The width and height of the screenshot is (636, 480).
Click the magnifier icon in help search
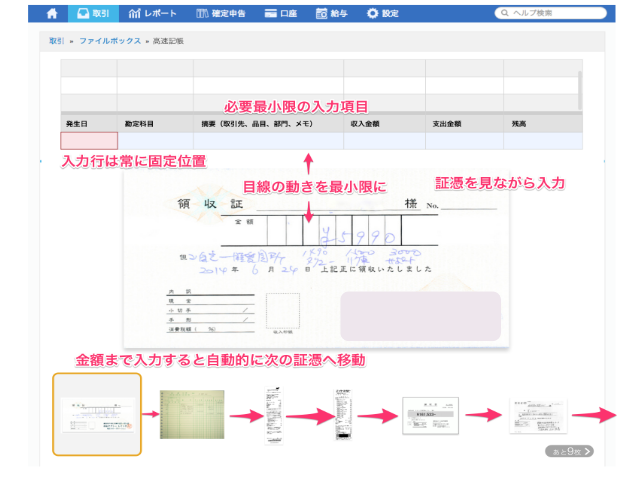tap(504, 13)
